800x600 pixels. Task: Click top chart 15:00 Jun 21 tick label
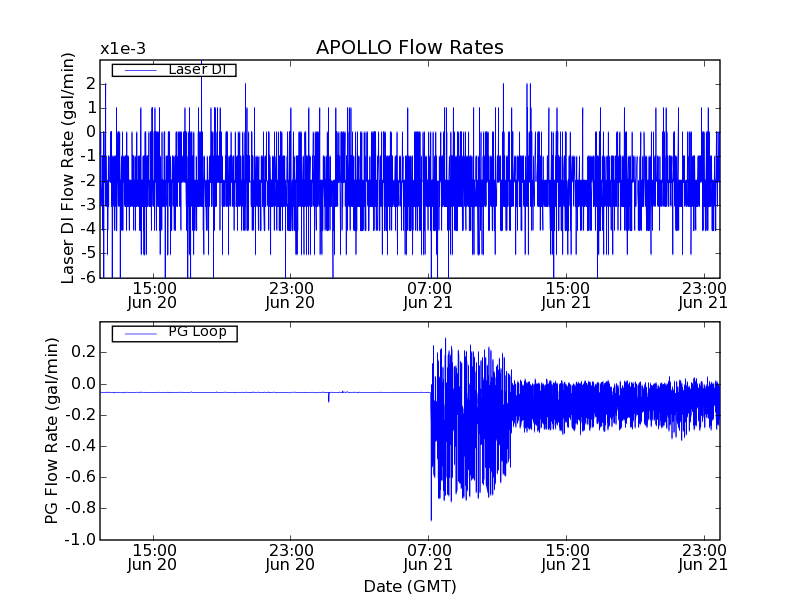[x=566, y=296]
